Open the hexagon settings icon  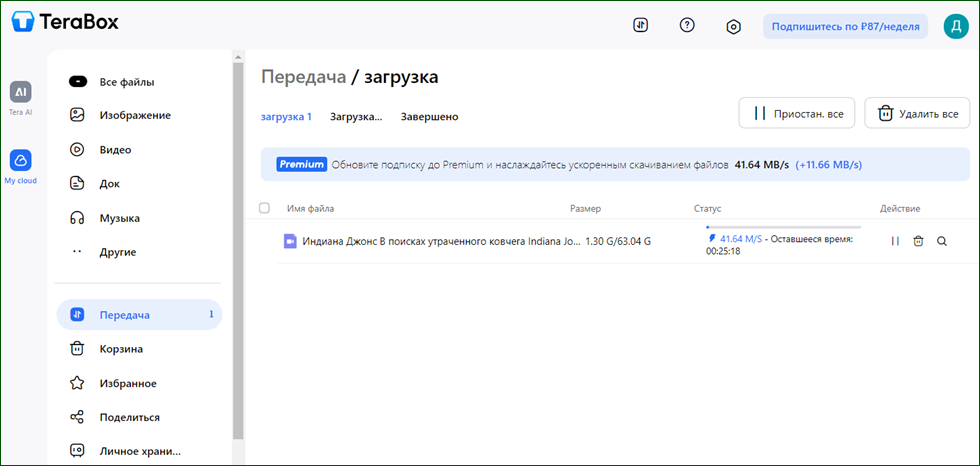click(733, 26)
